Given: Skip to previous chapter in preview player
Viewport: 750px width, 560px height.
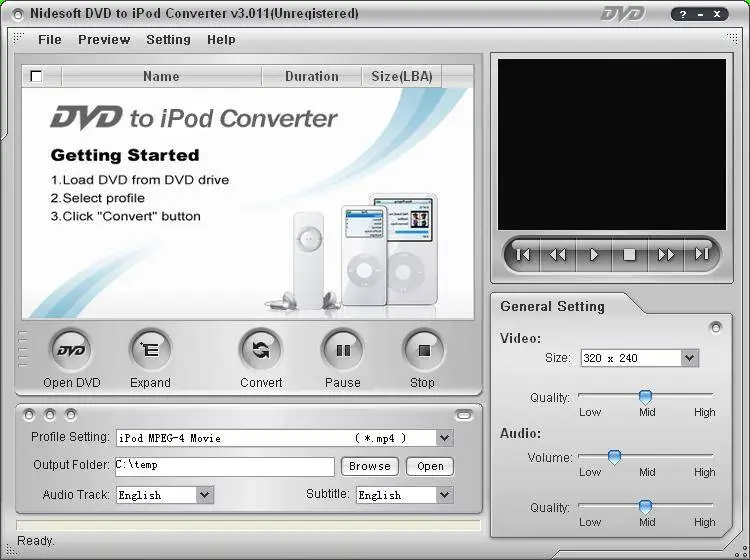Looking at the screenshot, I should 522,254.
